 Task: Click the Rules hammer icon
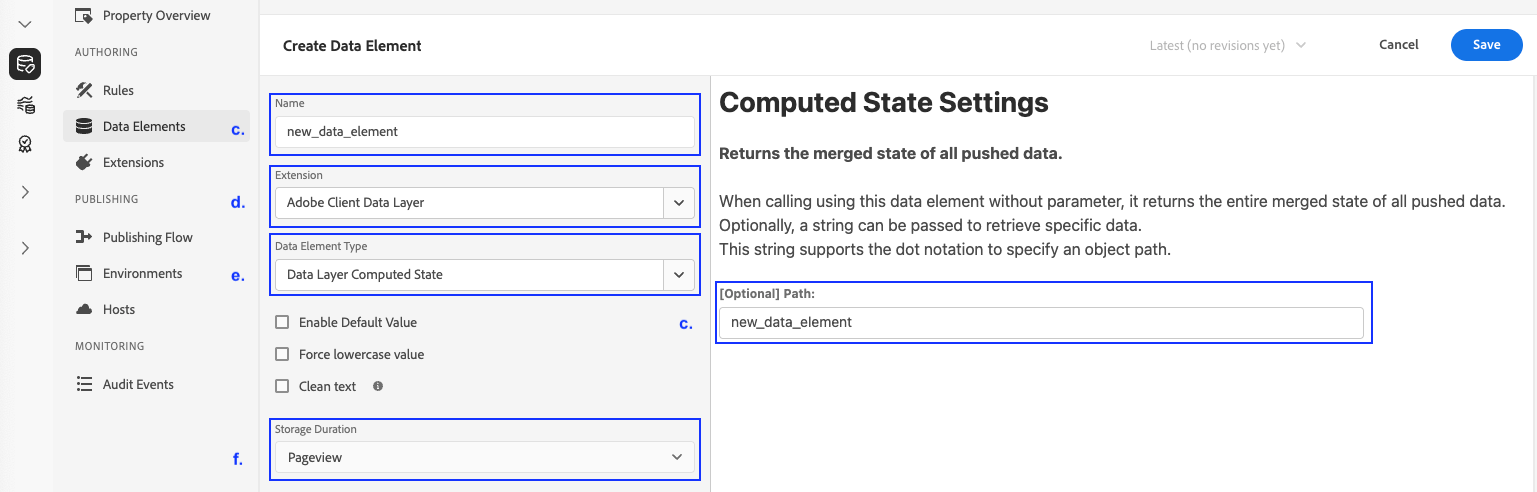coord(84,90)
